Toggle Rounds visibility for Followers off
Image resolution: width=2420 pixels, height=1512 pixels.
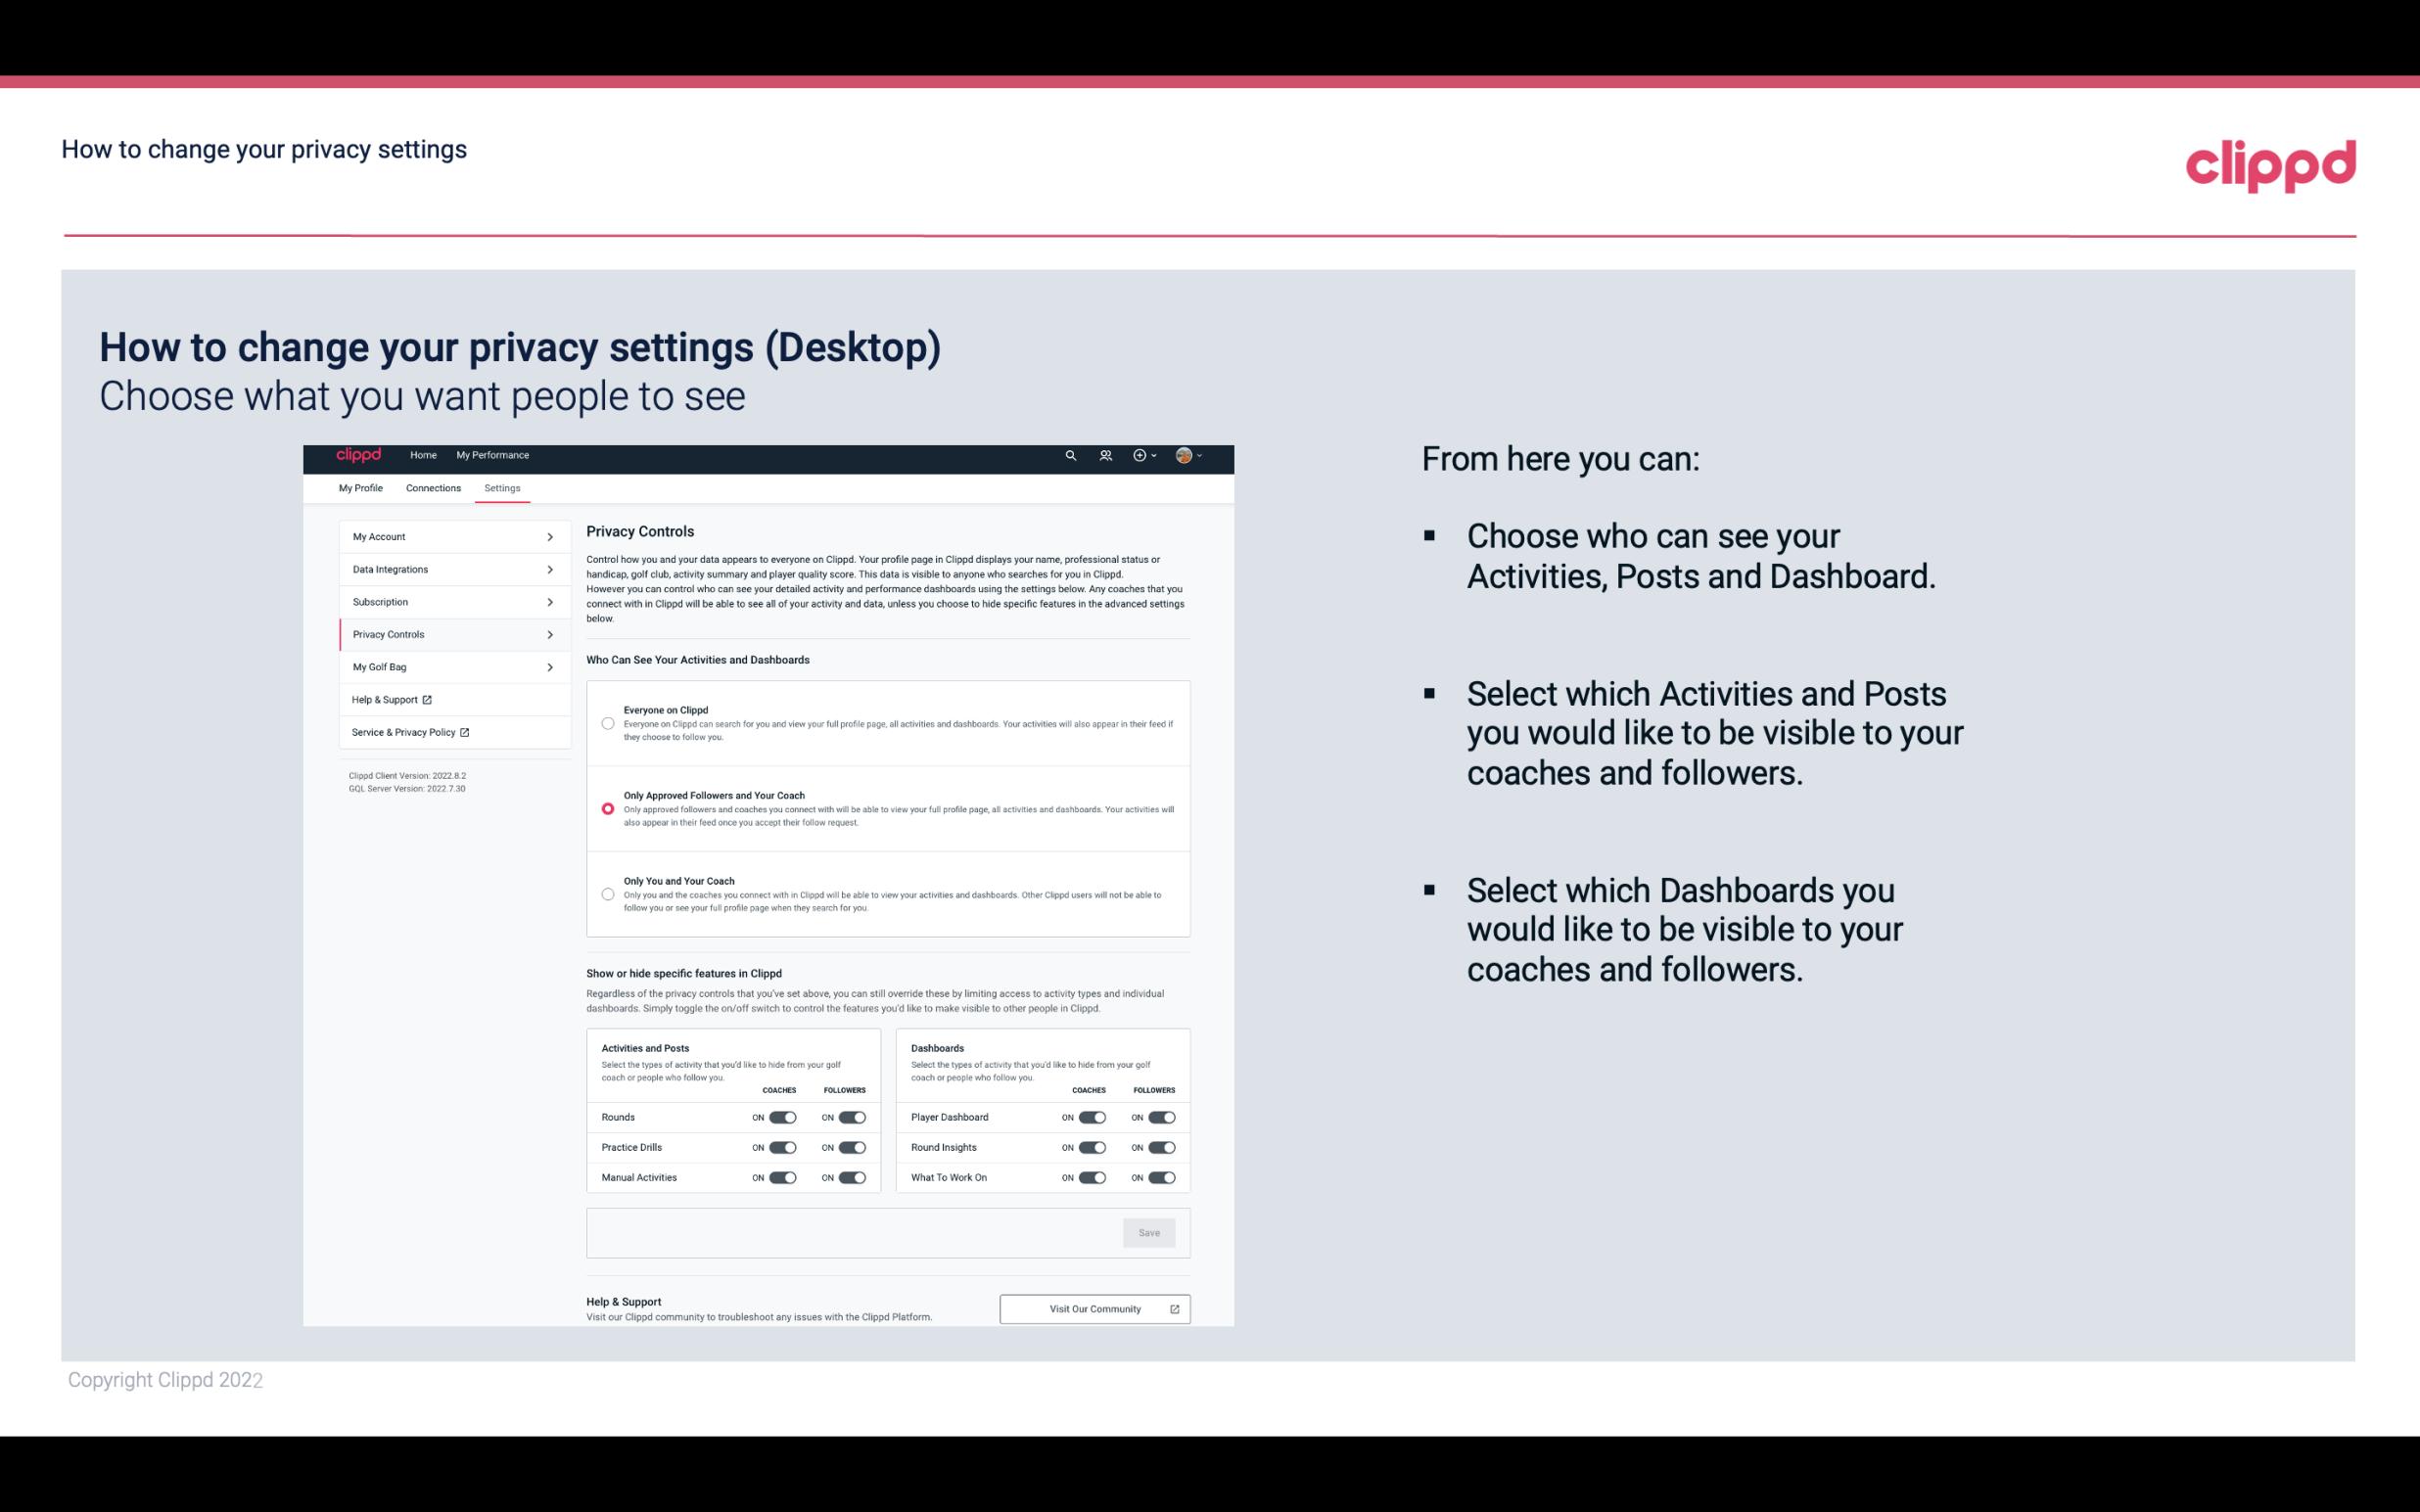852,1117
